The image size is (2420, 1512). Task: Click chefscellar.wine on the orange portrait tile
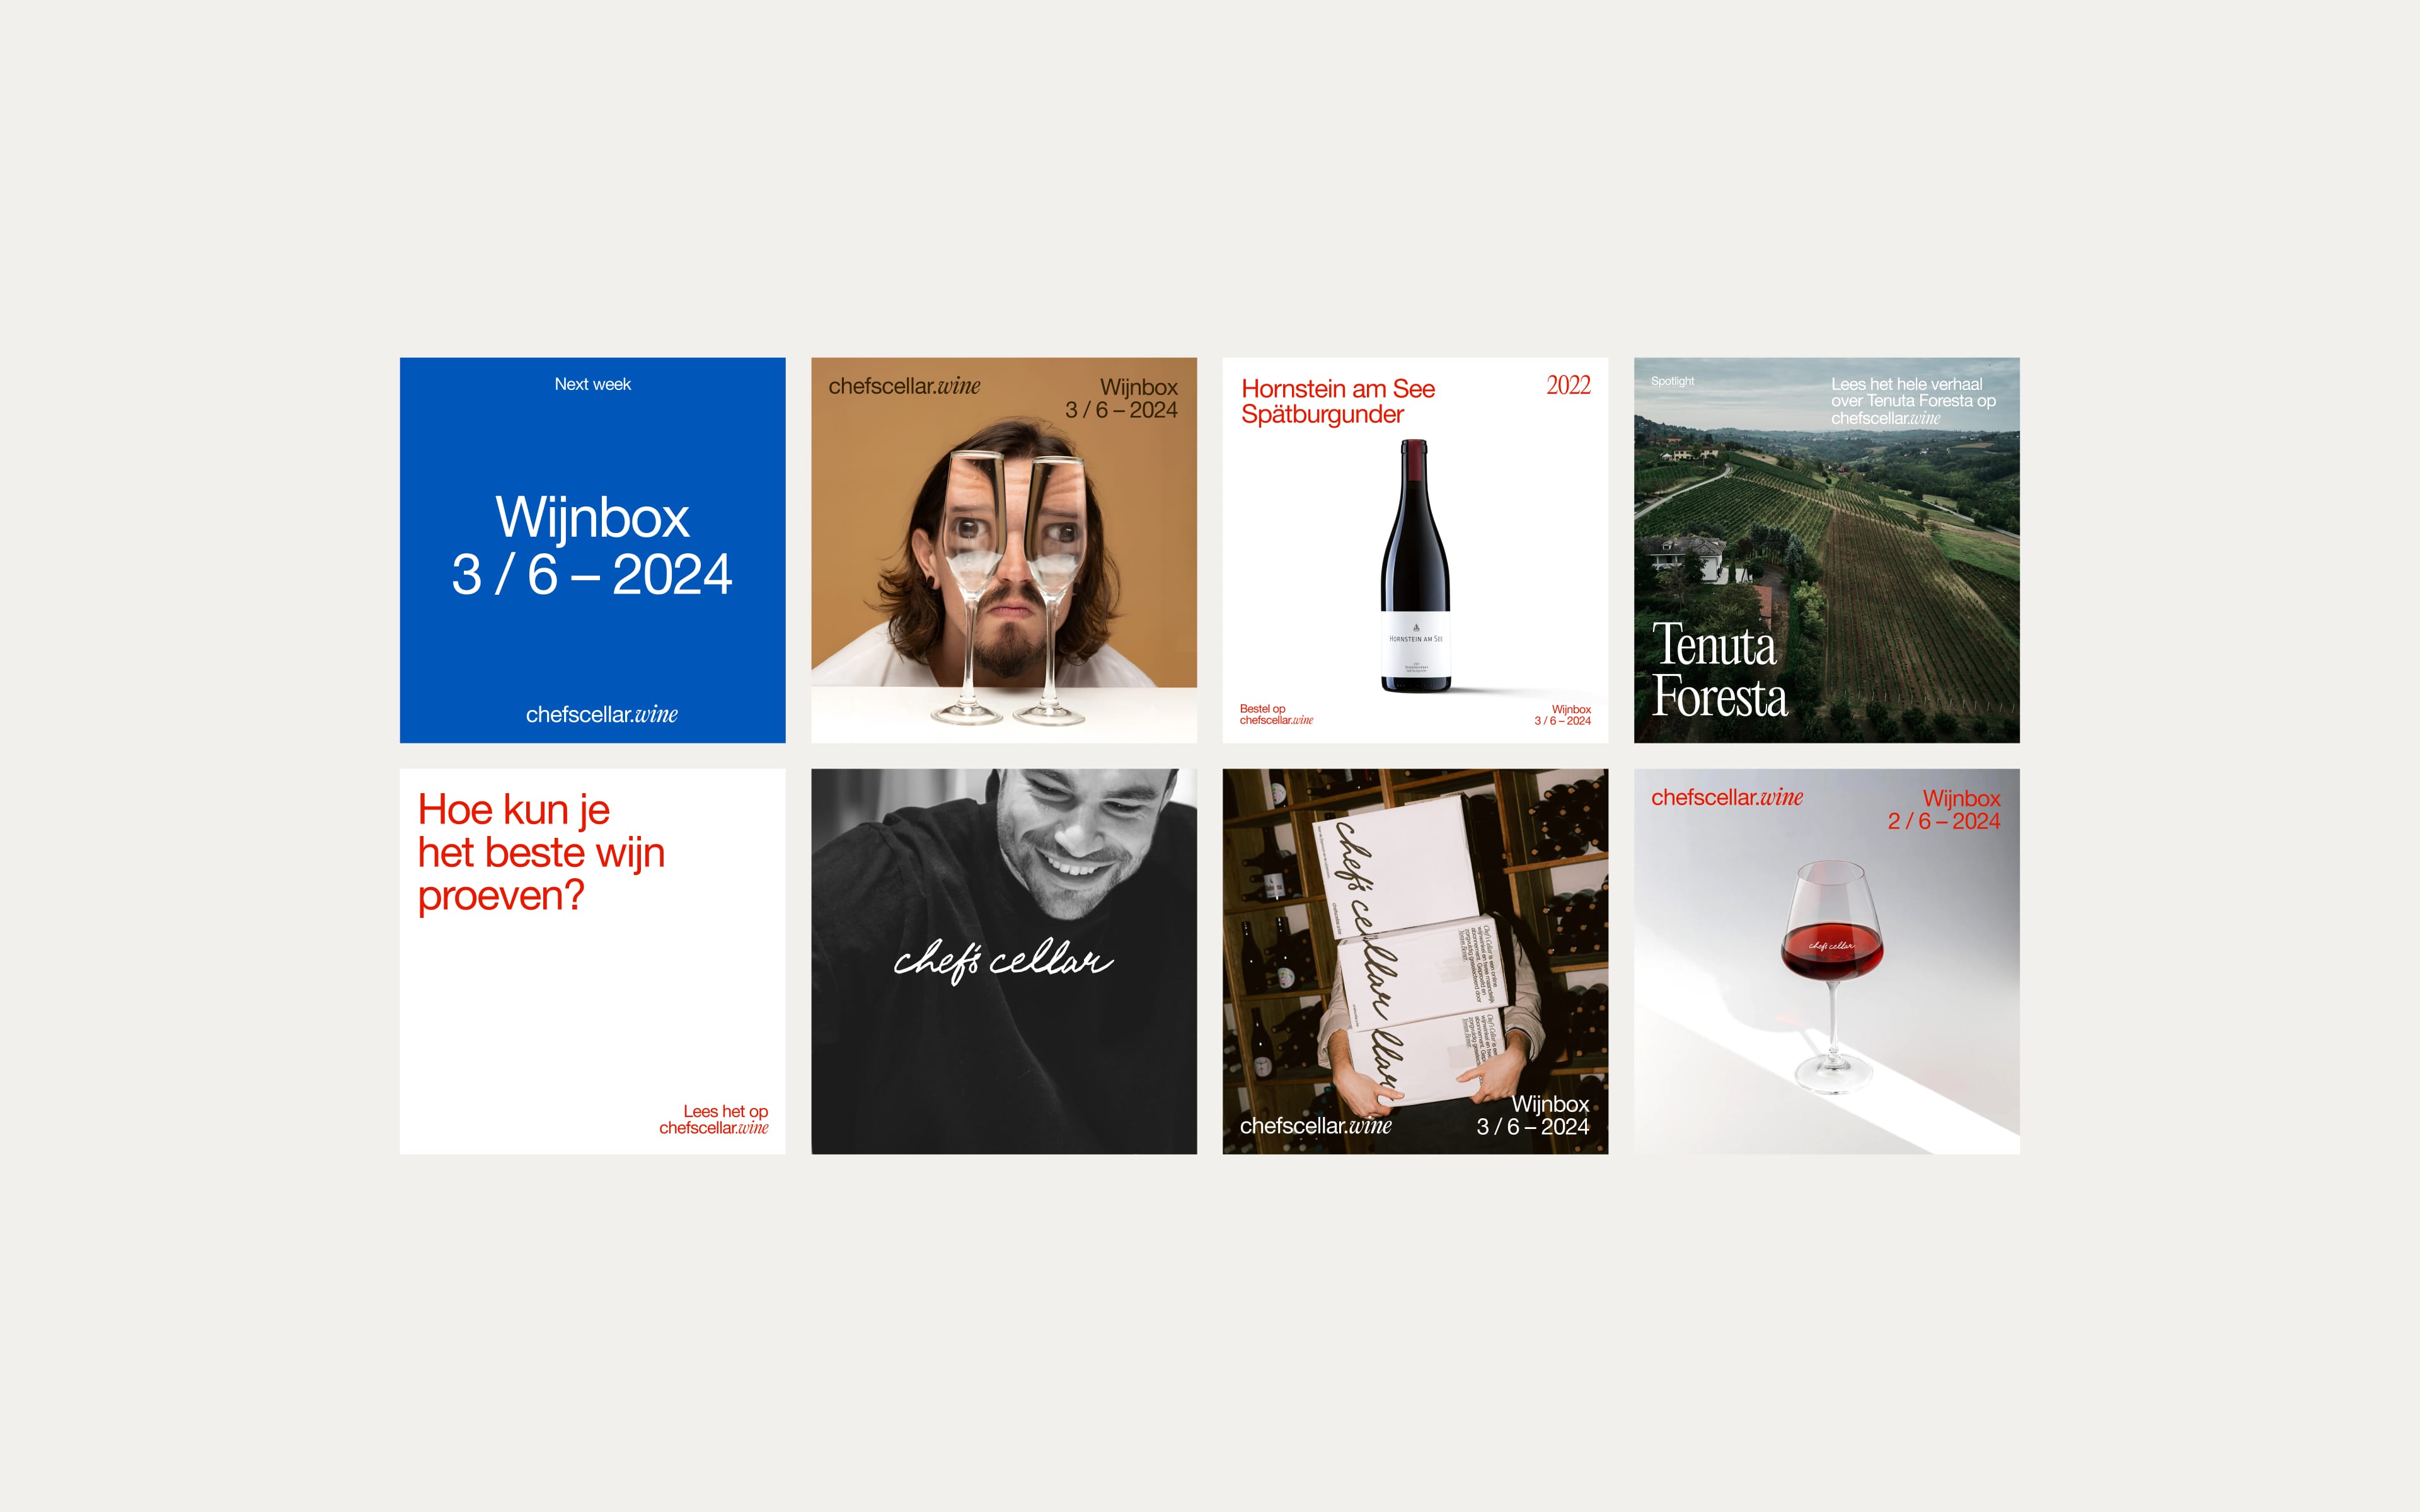tap(904, 386)
